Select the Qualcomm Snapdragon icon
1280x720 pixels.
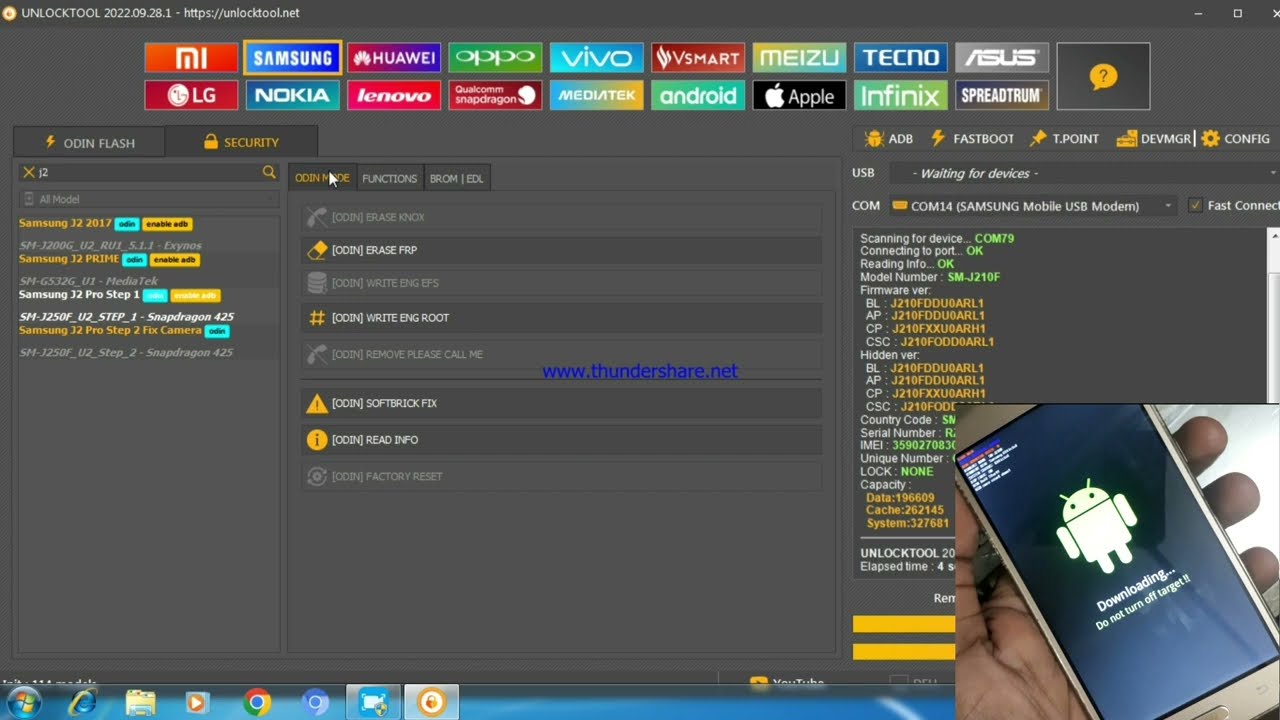[495, 95]
